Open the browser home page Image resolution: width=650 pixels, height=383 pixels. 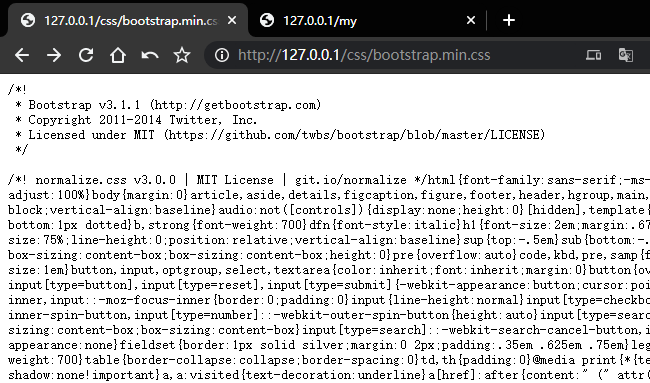[118, 55]
